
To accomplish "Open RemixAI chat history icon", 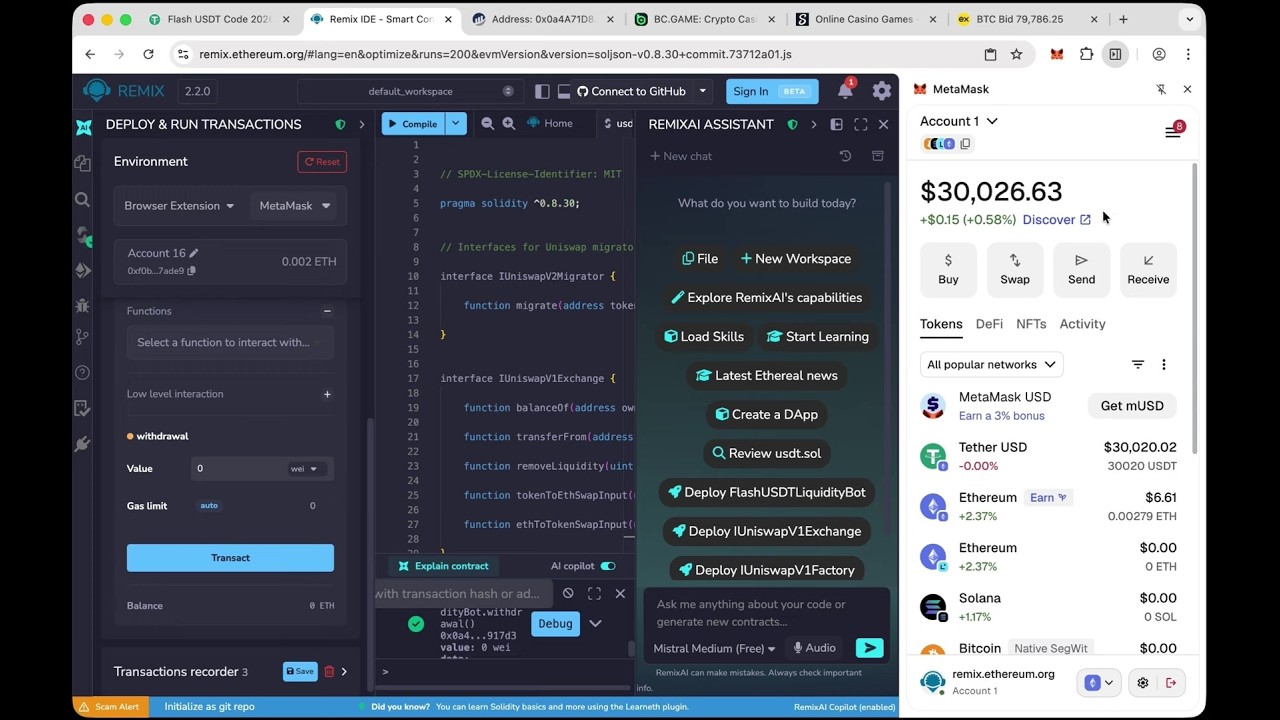I will click(x=845, y=156).
